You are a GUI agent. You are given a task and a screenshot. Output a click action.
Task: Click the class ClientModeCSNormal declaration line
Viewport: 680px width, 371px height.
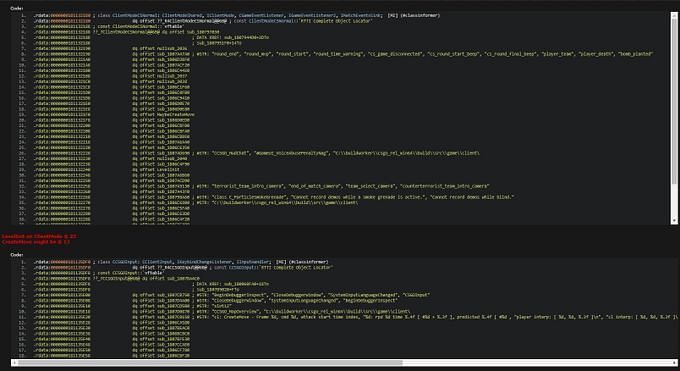pos(237,15)
